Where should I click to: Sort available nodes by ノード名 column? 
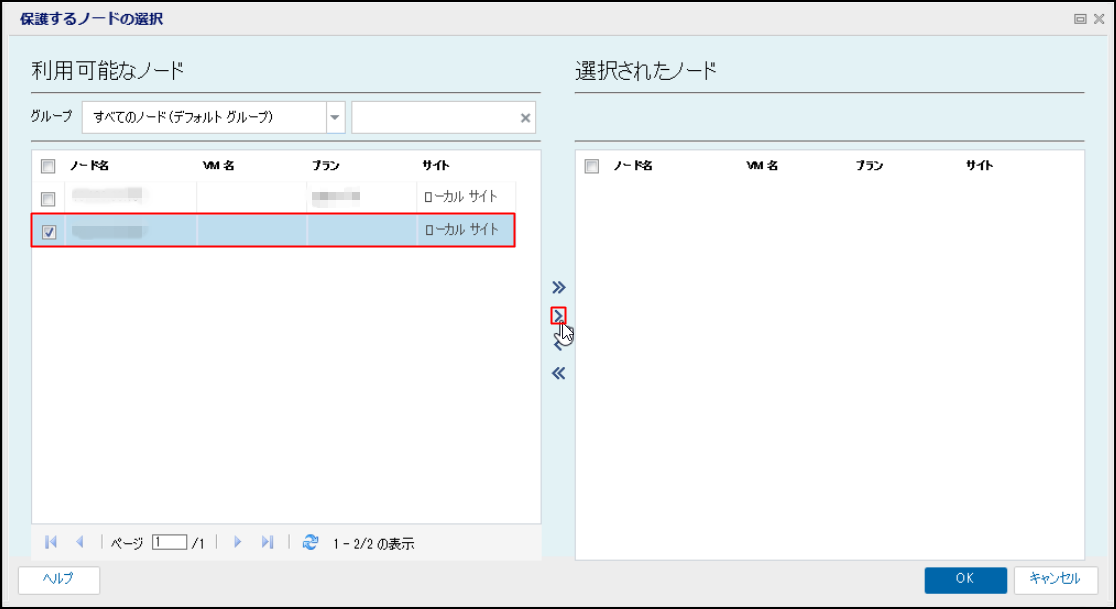[x=89, y=166]
